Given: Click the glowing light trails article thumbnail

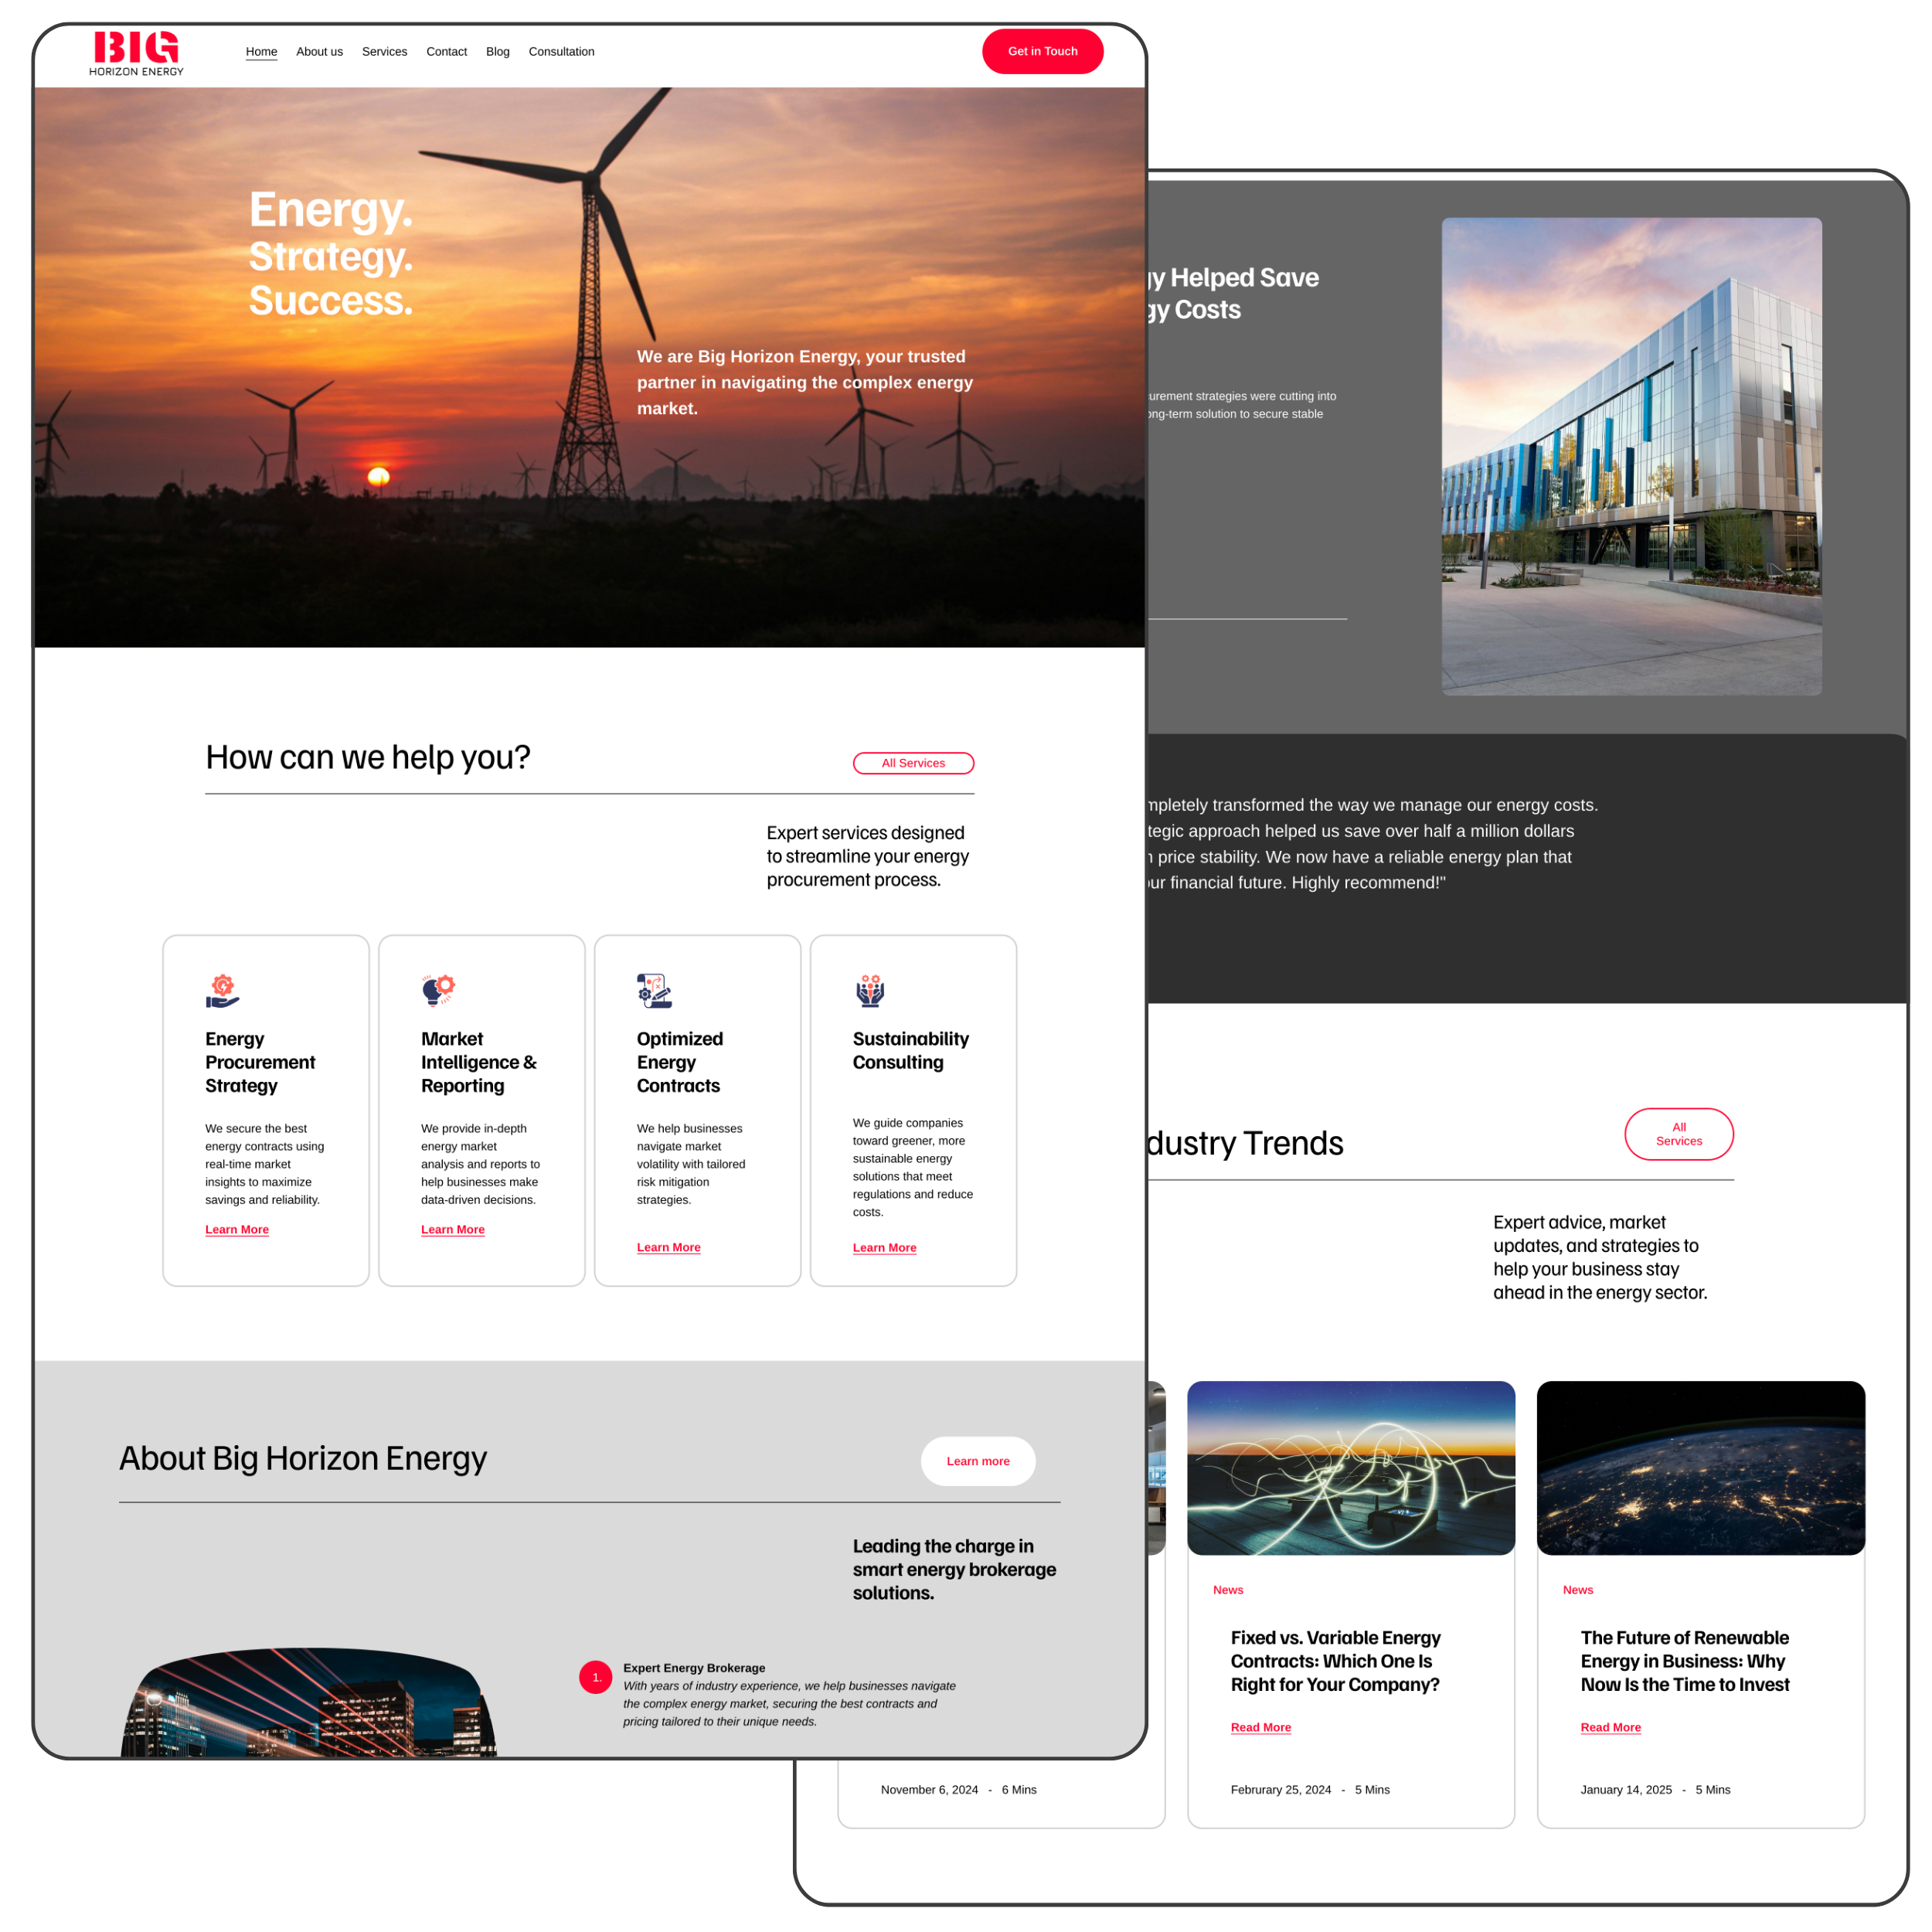Looking at the screenshot, I should (1350, 1467).
